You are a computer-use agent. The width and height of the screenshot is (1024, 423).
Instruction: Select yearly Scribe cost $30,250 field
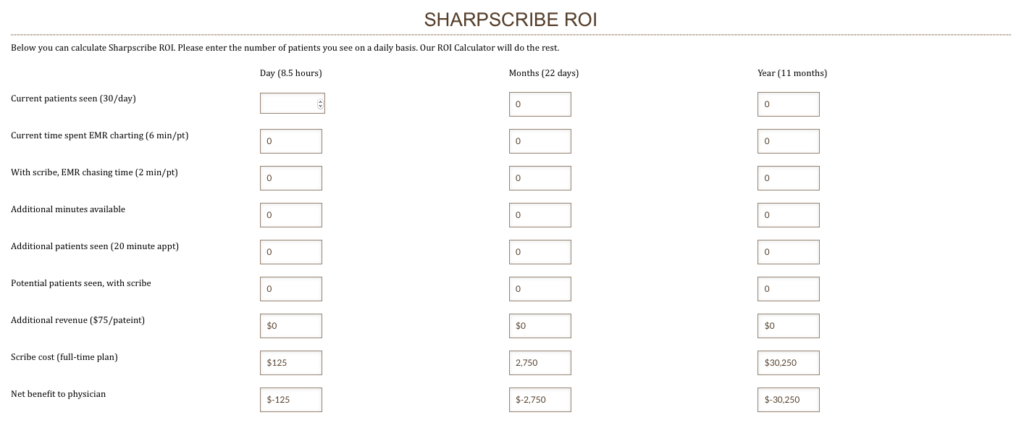[789, 363]
